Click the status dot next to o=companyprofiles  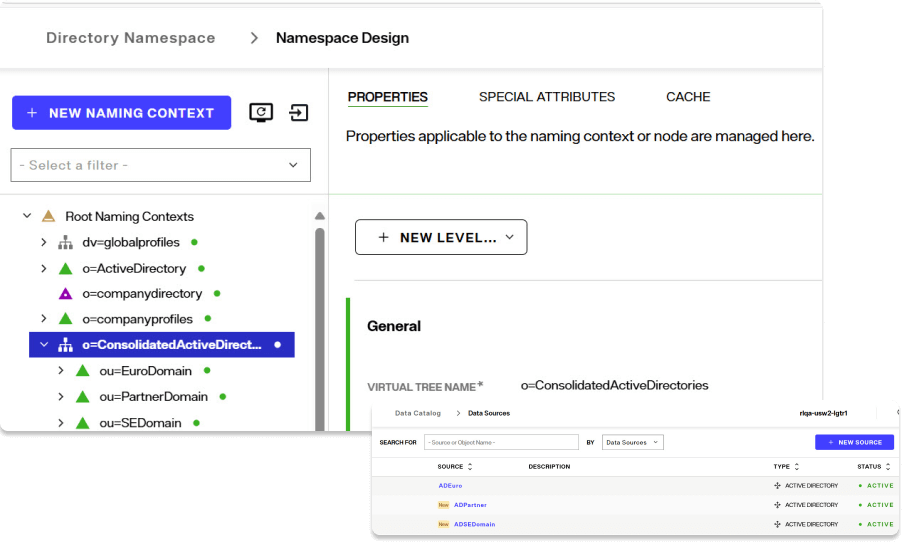tap(208, 318)
